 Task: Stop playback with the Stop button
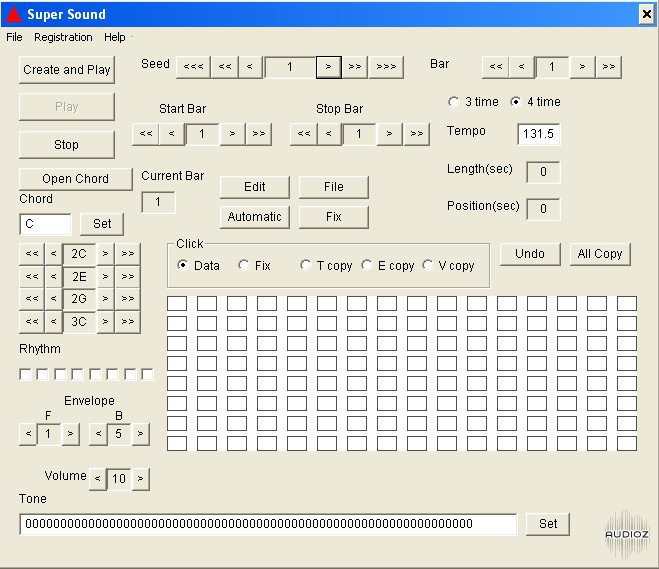pyautogui.click(x=67, y=145)
